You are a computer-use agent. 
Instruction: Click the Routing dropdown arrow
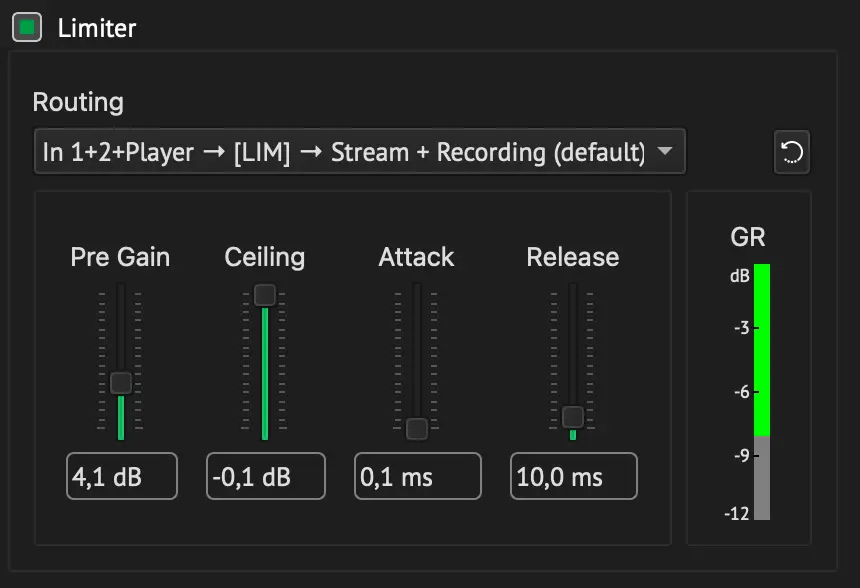665,150
